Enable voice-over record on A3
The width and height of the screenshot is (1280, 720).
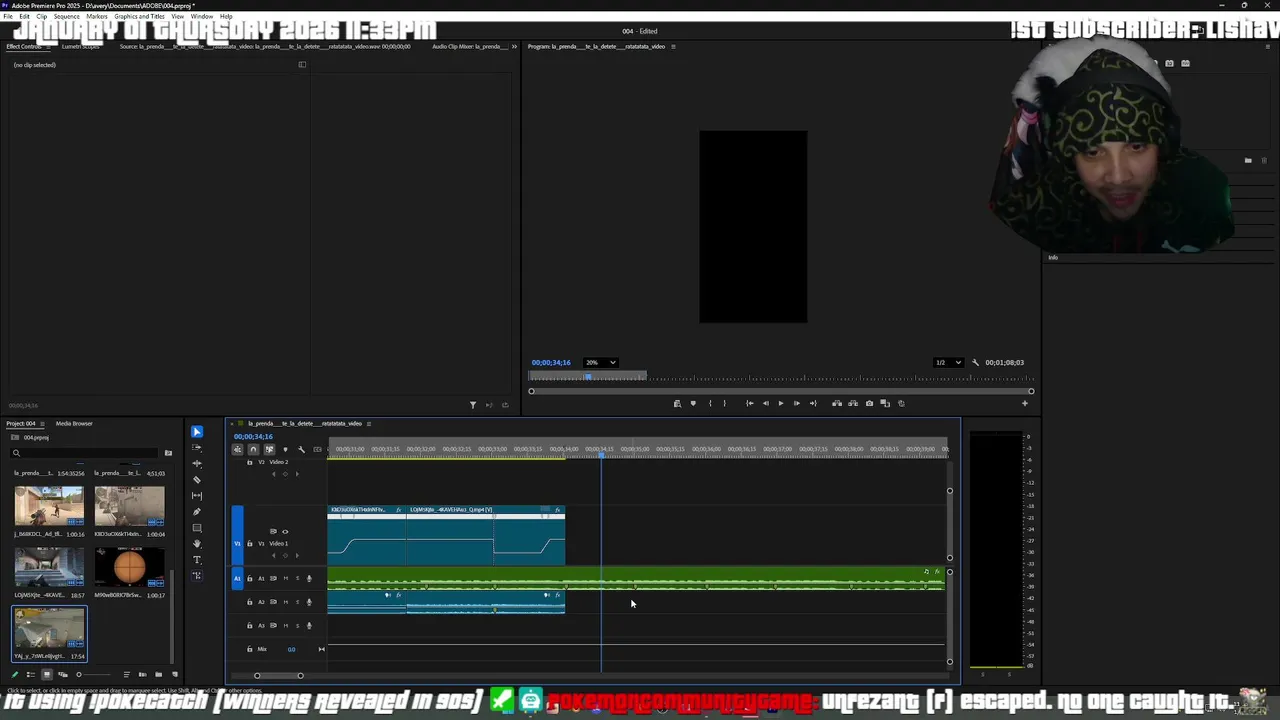coord(309,626)
